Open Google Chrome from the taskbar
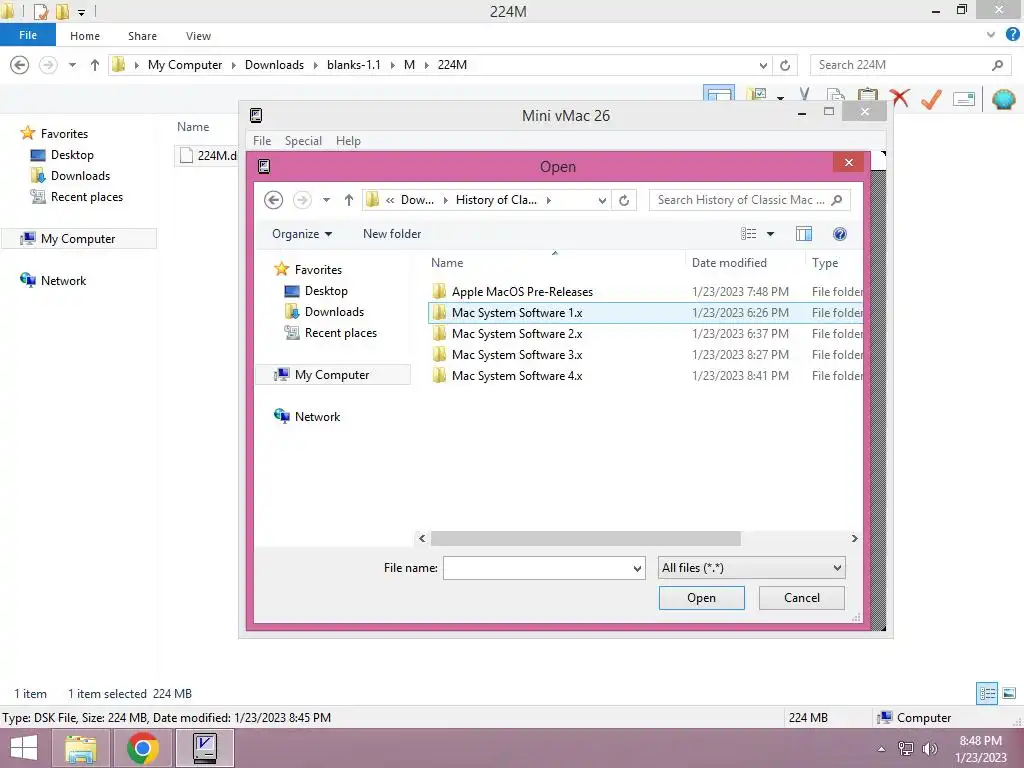The height and width of the screenshot is (768, 1024). [x=142, y=748]
